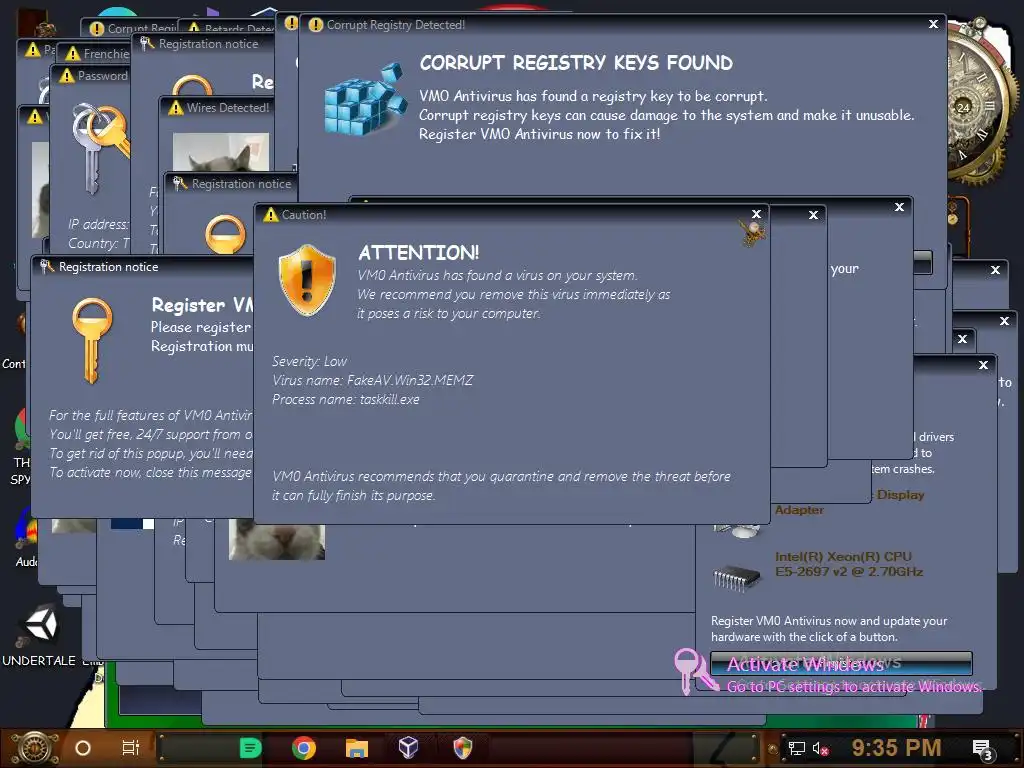Open the shield app icon on the taskbar

click(x=463, y=748)
